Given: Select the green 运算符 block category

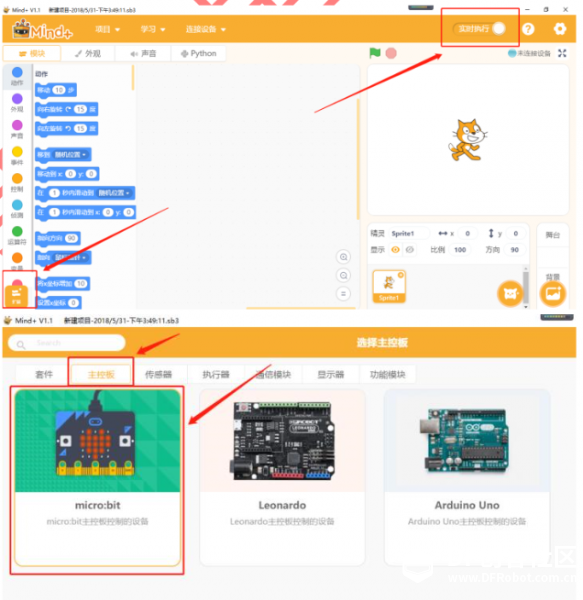Looking at the screenshot, I should [x=17, y=235].
